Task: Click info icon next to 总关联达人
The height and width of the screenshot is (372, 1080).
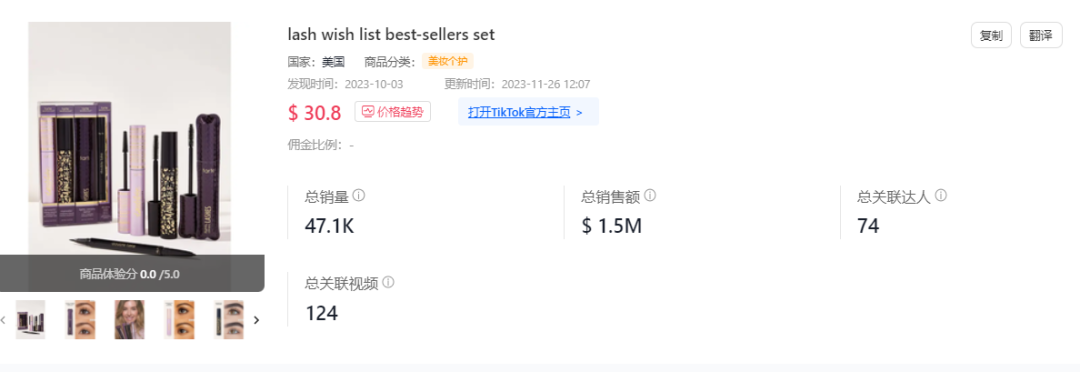Action: point(941,196)
